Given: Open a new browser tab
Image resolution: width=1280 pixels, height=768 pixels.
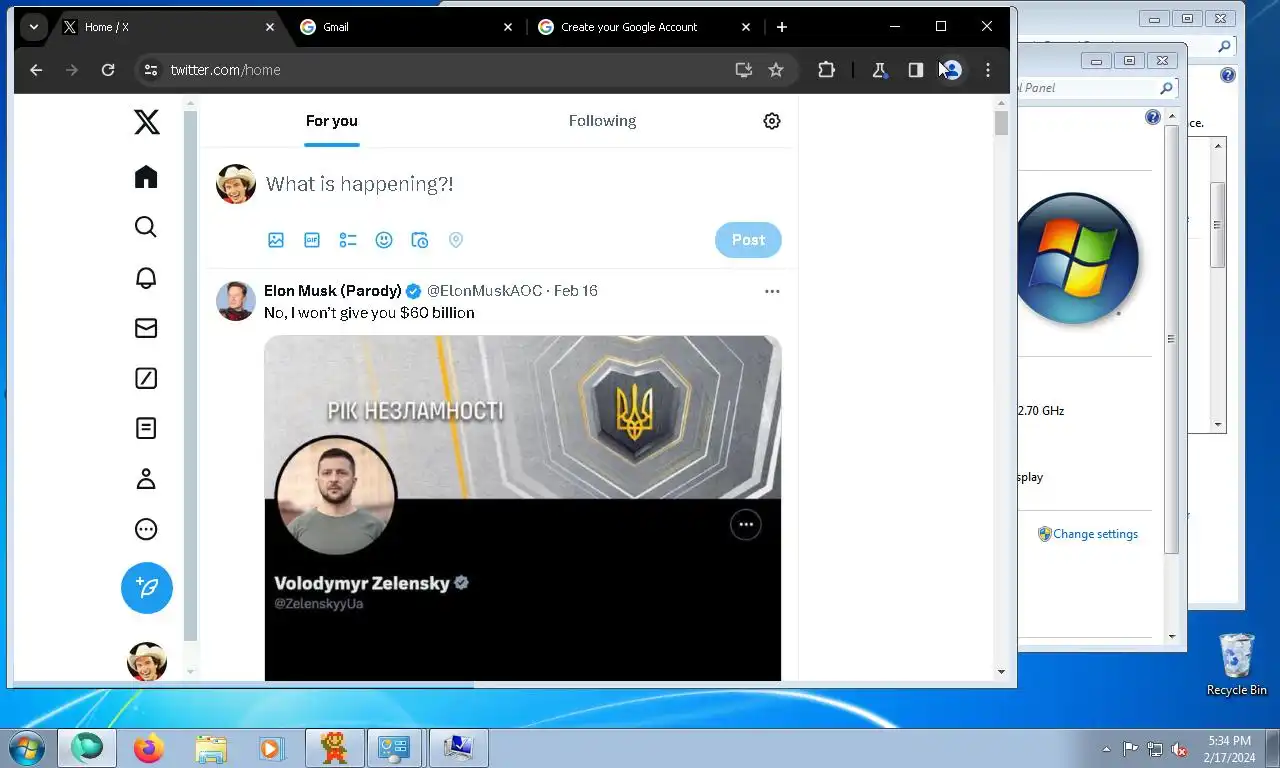Looking at the screenshot, I should [x=782, y=27].
